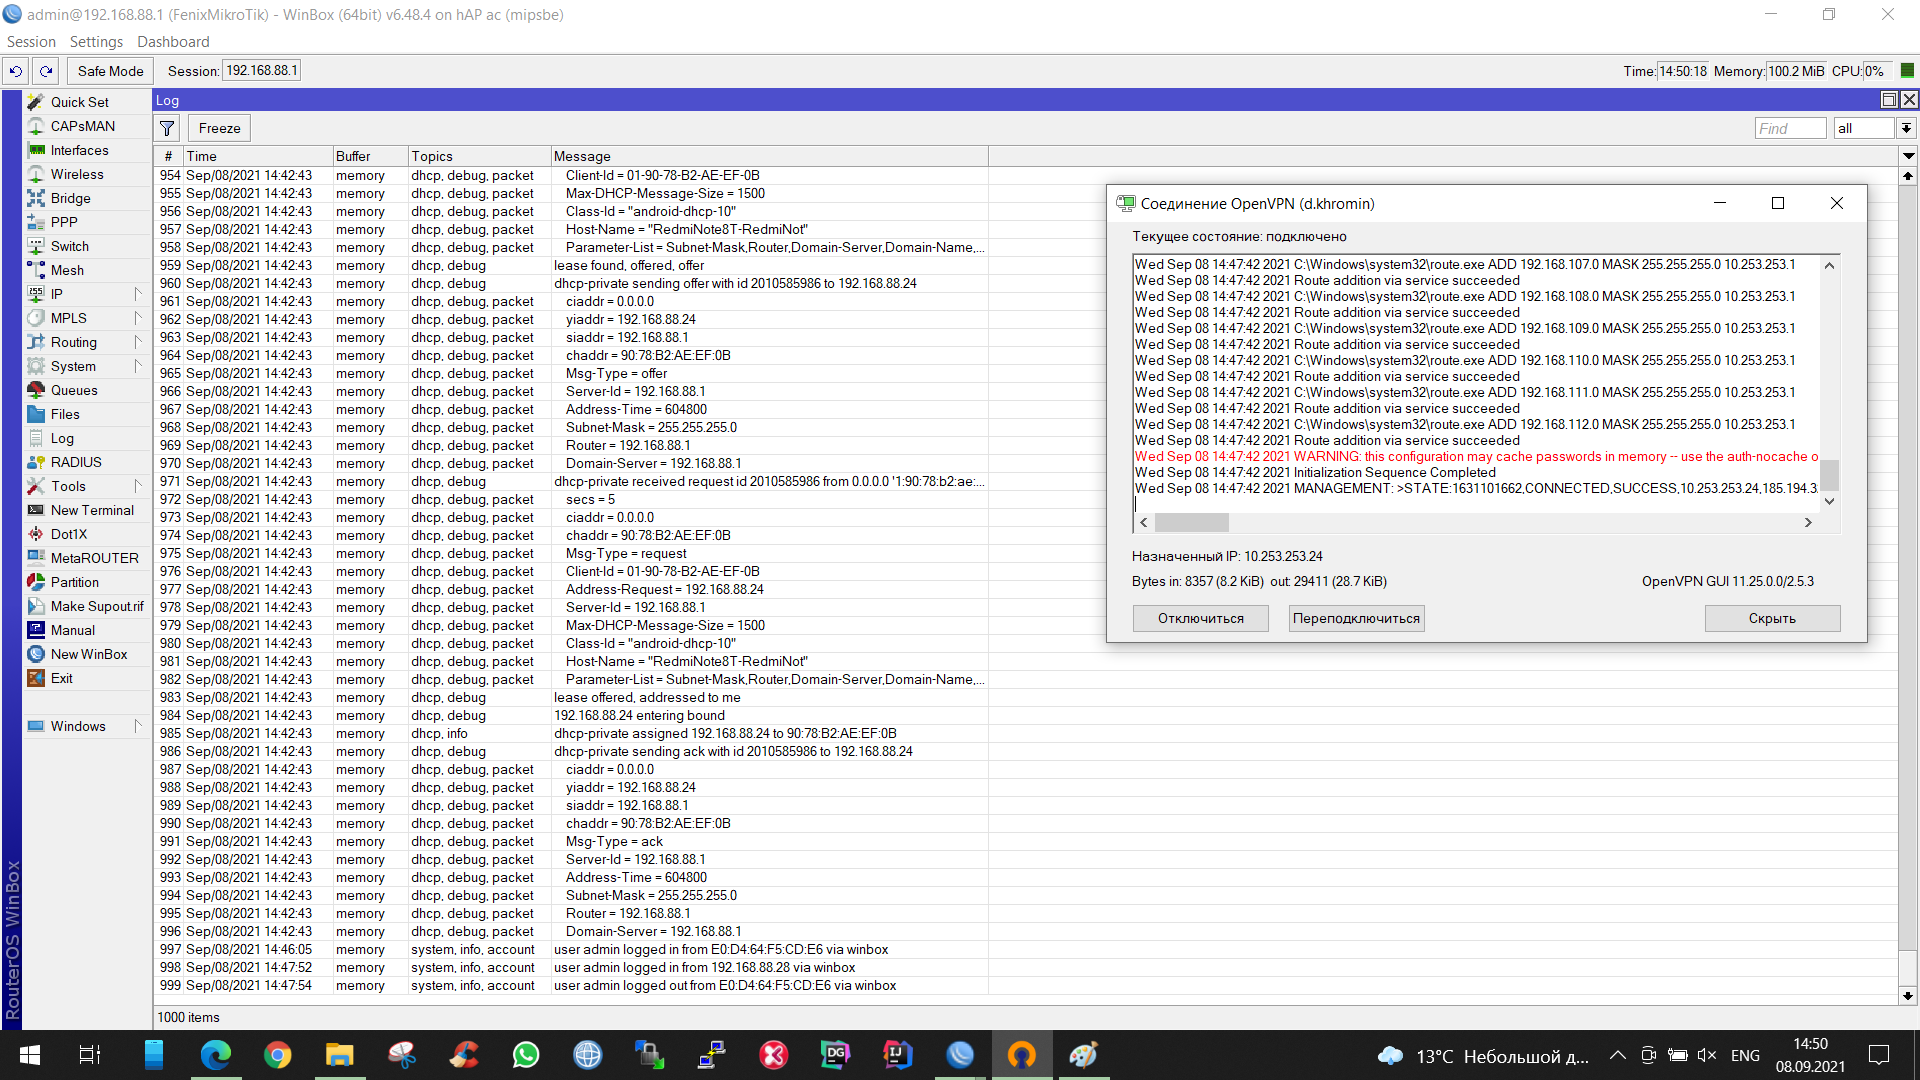Click Переподключиться to reconnect VPN
This screenshot has height=1080, width=1920.
[1356, 618]
